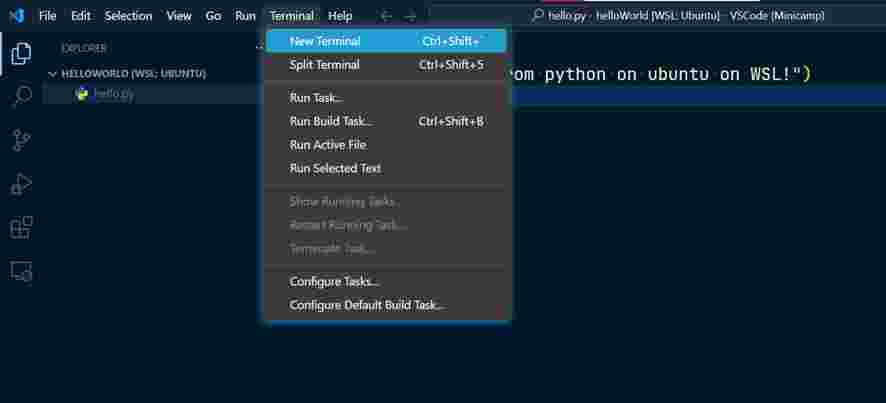Choose Run Build Task option
Viewport: 886px width, 403px height.
click(x=330, y=121)
